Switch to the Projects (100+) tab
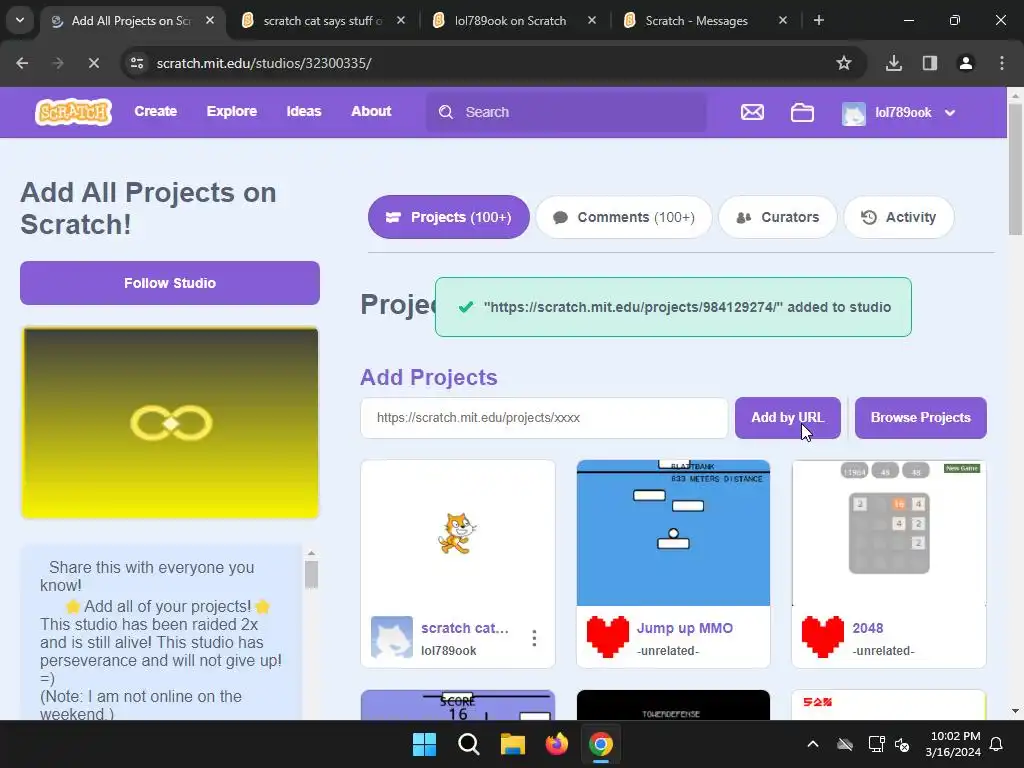The image size is (1024, 768). pos(449,217)
